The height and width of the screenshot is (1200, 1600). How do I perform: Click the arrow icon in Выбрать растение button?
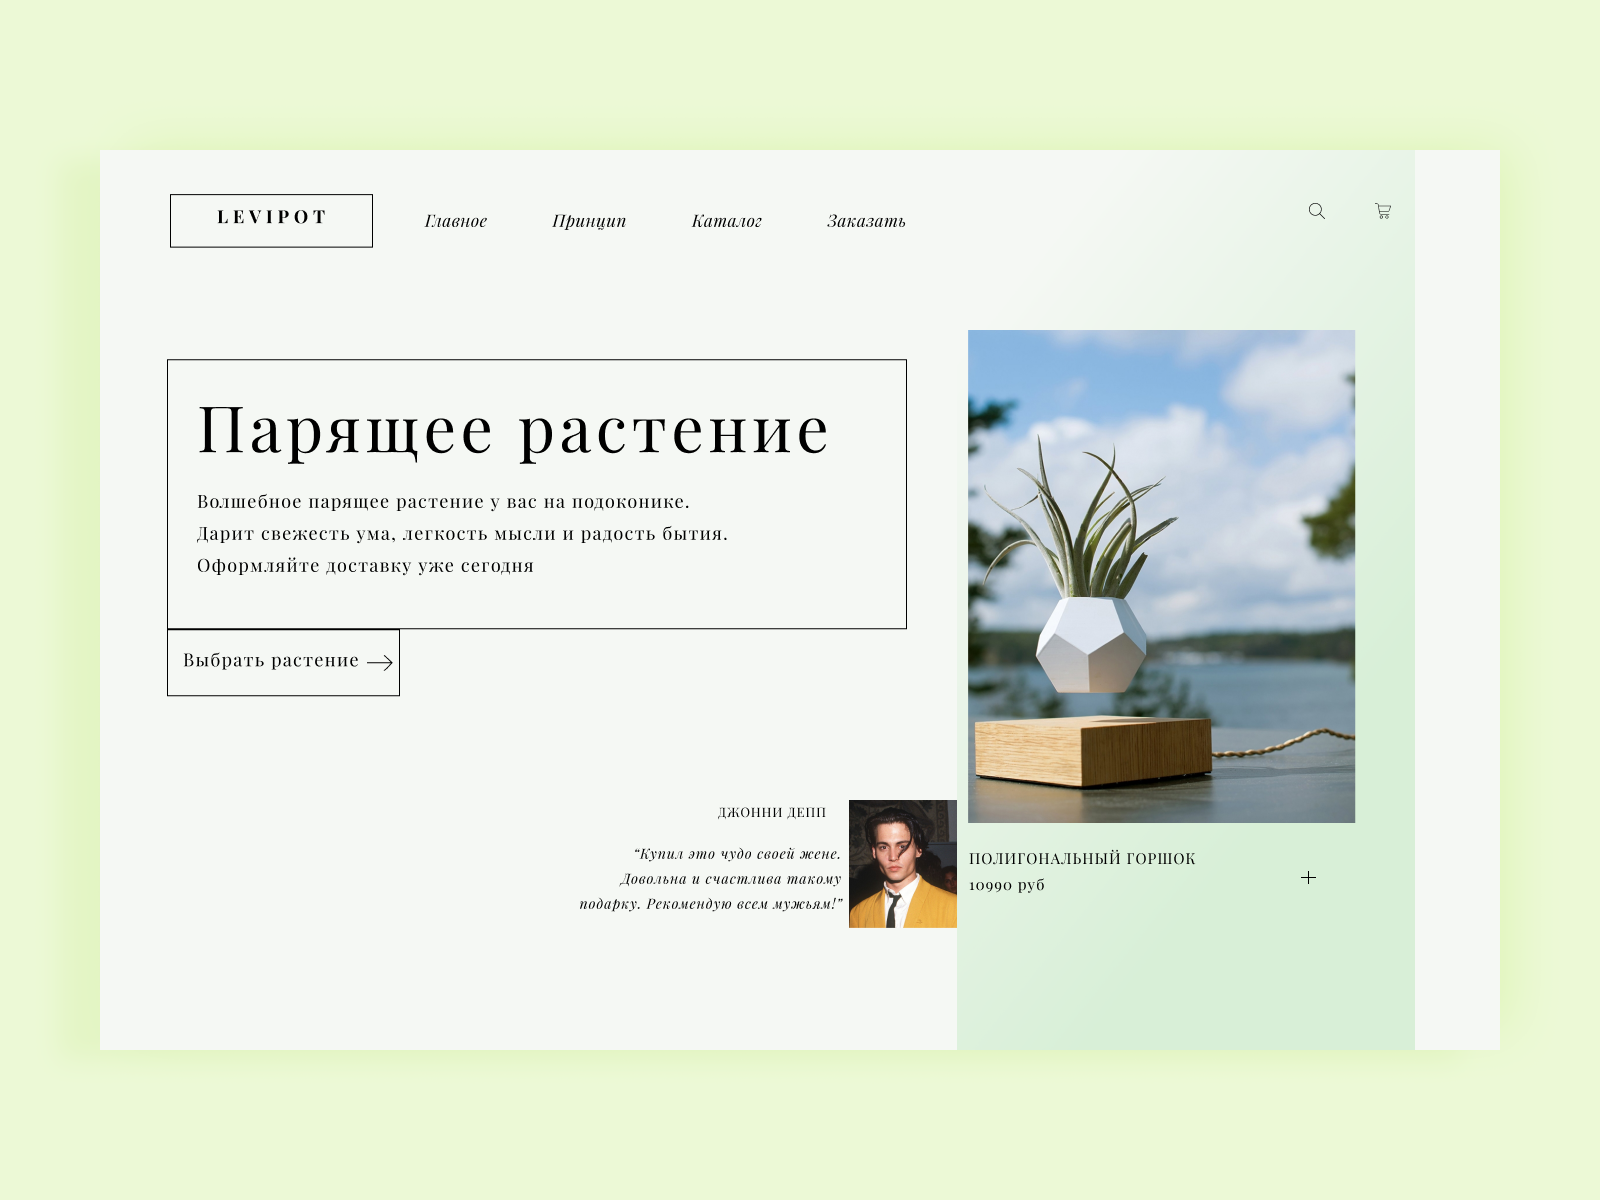point(380,662)
